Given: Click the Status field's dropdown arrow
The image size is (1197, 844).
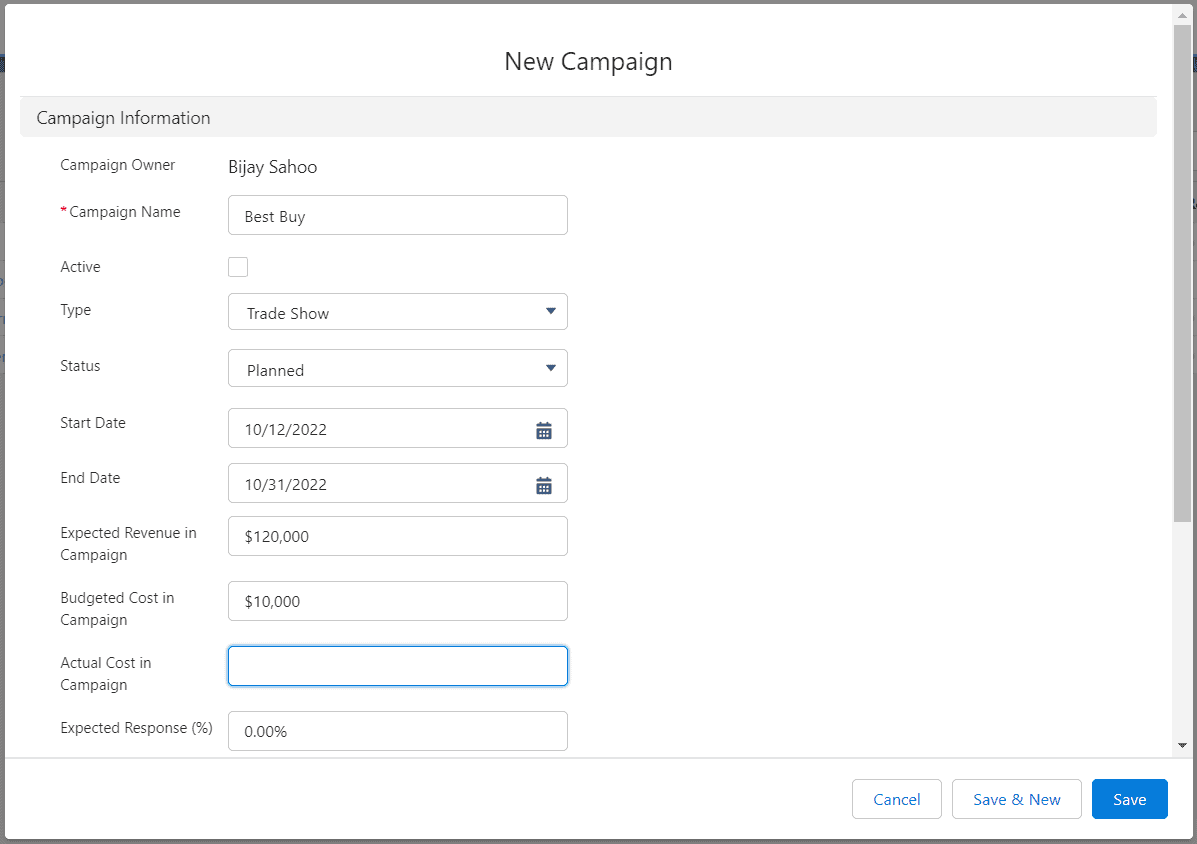Looking at the screenshot, I should point(551,368).
